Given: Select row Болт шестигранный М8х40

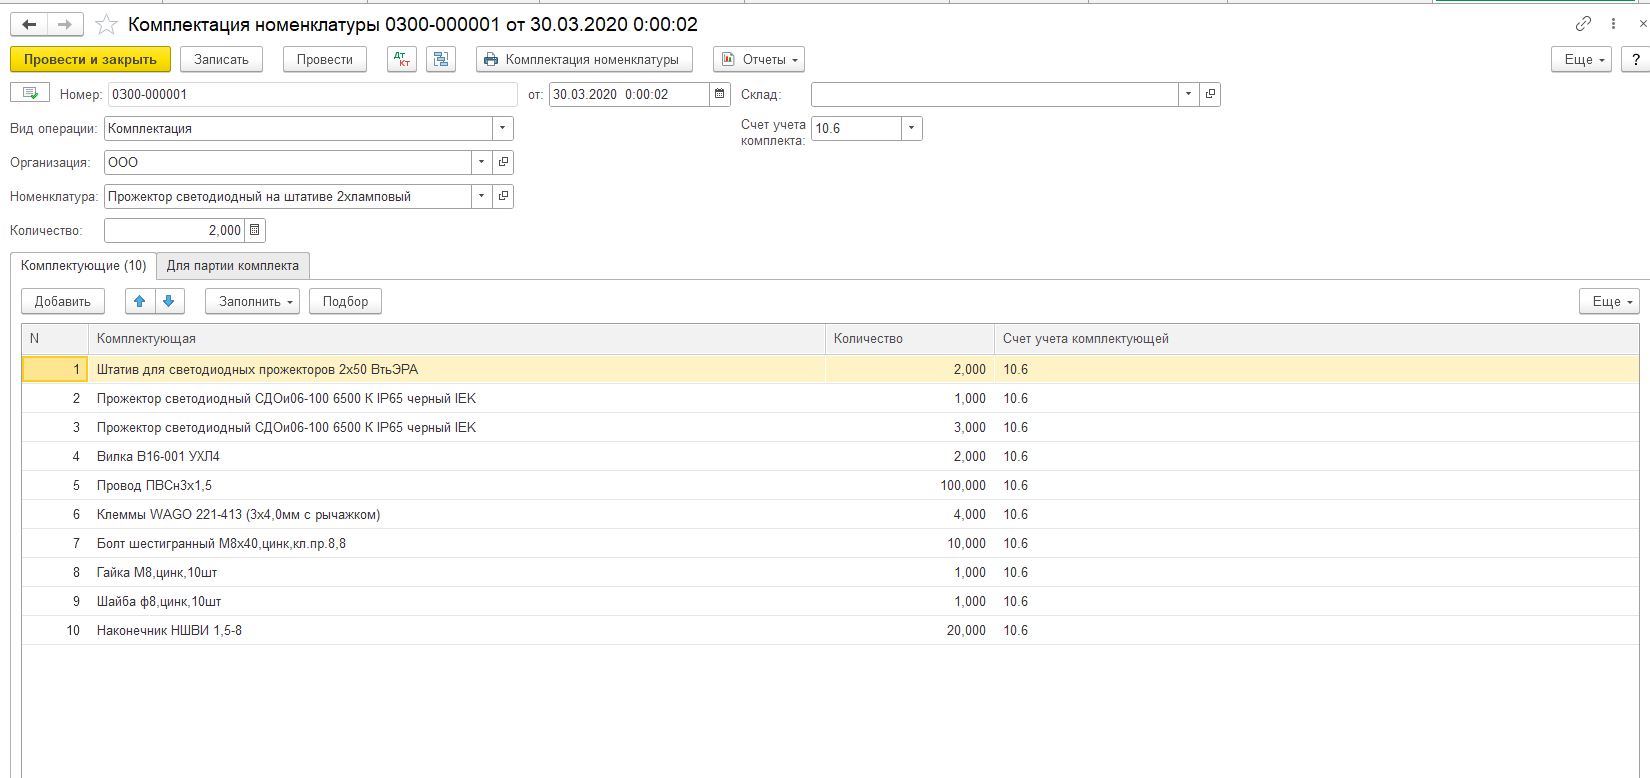Looking at the screenshot, I should click(830, 543).
